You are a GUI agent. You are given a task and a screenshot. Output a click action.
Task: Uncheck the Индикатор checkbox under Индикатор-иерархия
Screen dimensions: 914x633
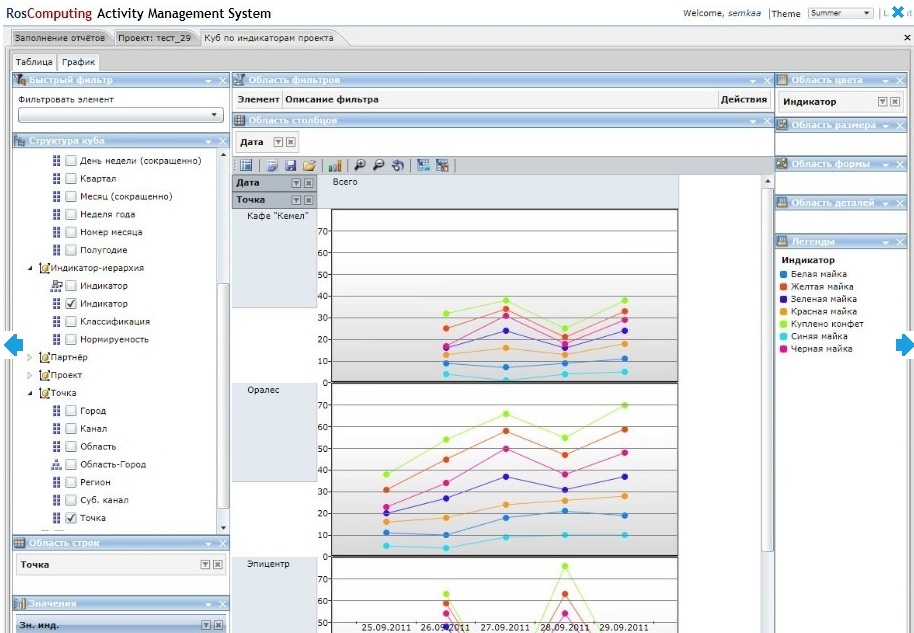(71, 304)
